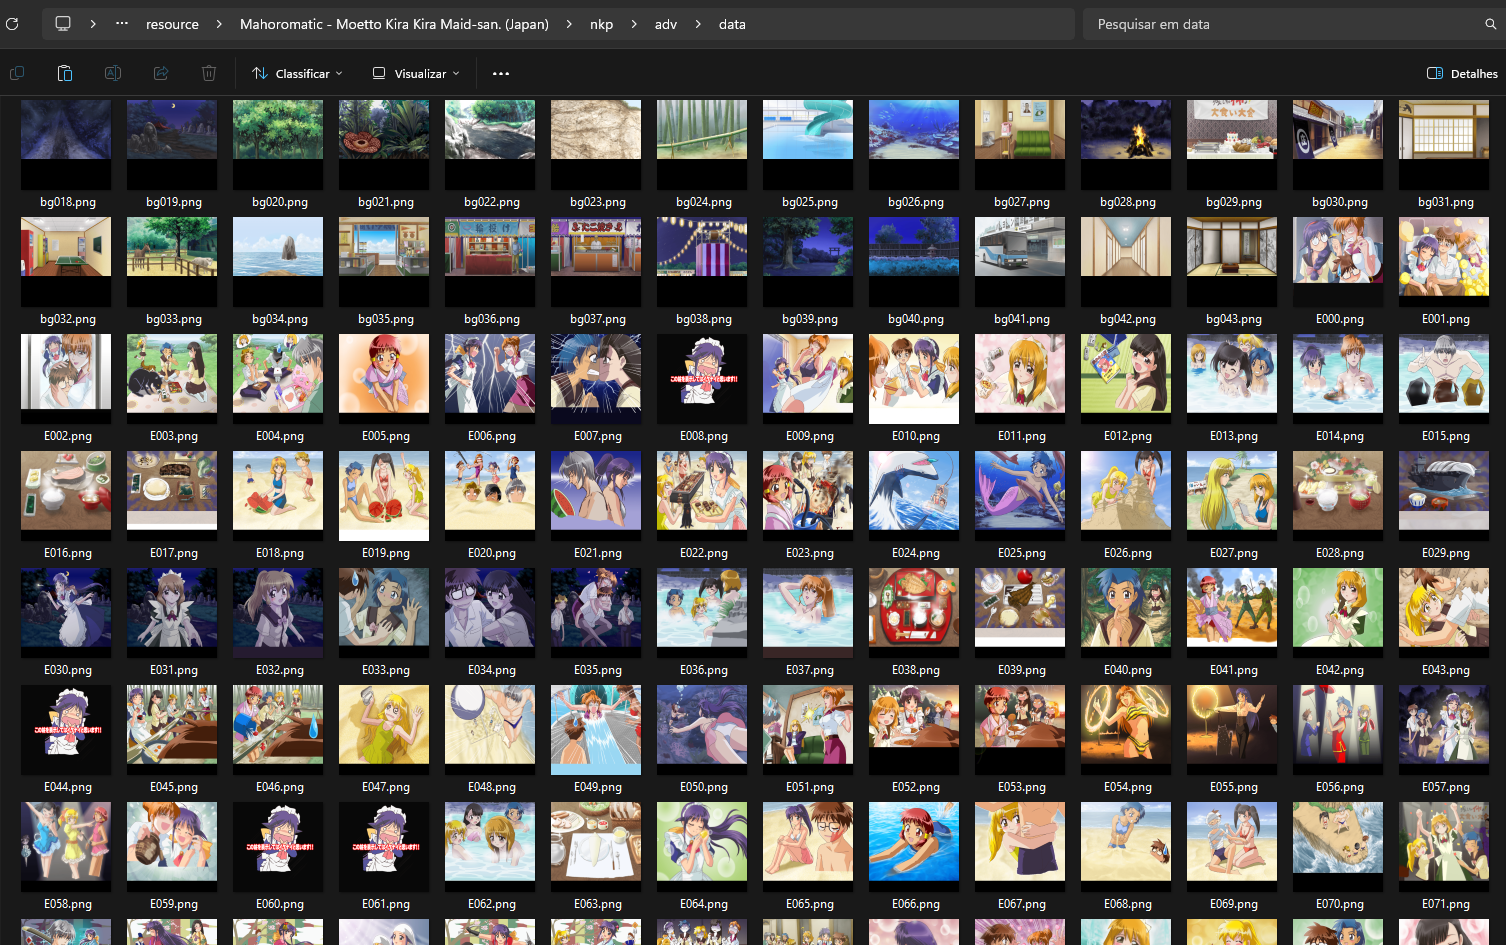Click the file name bg036.png
The image size is (1506, 945).
point(492,319)
